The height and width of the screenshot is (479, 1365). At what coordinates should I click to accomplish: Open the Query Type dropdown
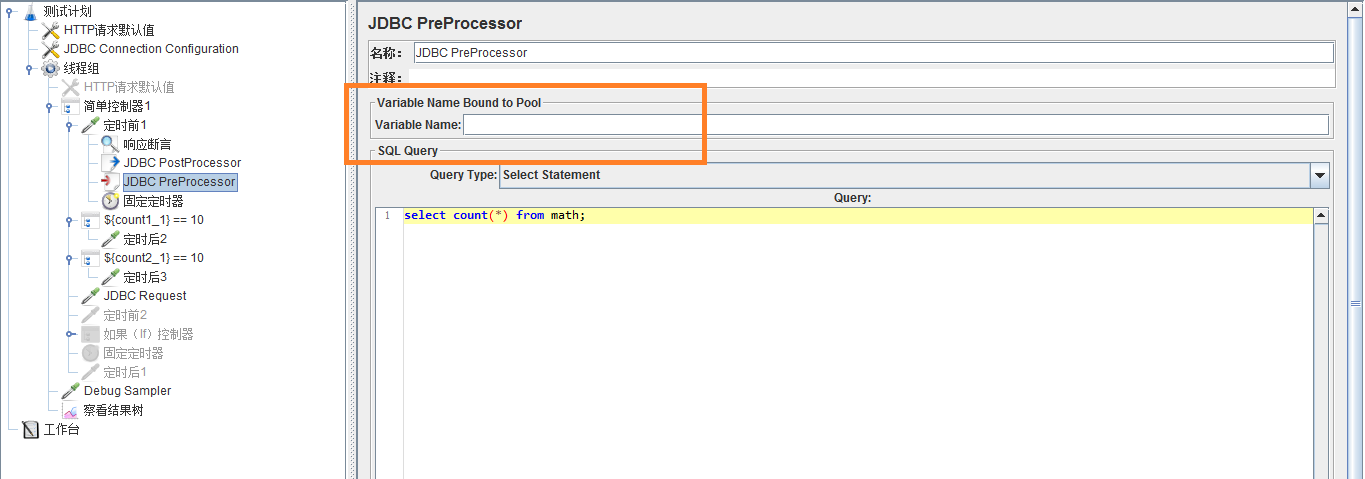1320,175
